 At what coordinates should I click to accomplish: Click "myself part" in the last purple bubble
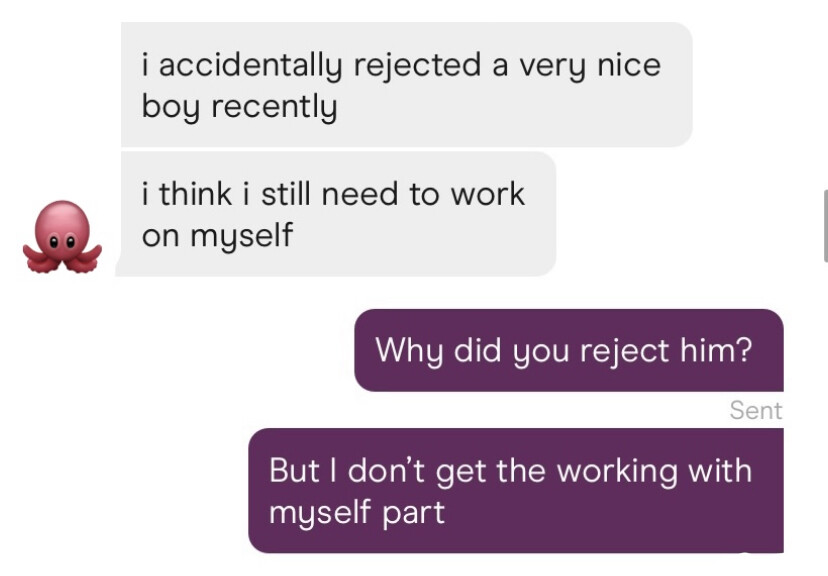coord(356,512)
